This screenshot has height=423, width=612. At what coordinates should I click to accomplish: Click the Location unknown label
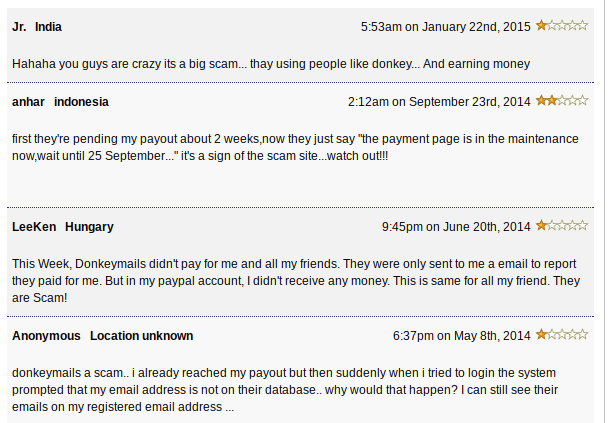141,336
